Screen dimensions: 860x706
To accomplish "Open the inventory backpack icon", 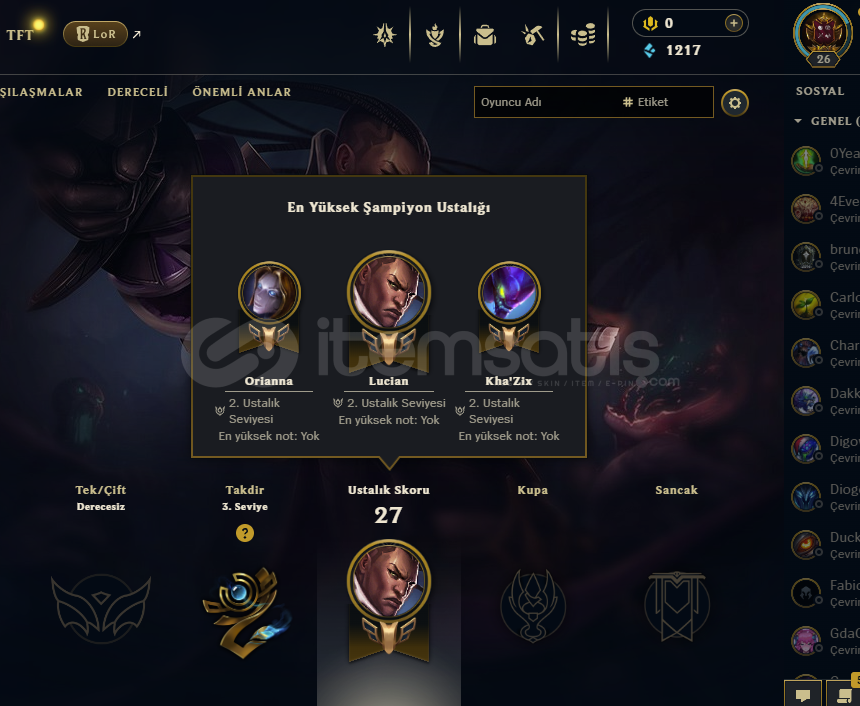I will (x=485, y=36).
